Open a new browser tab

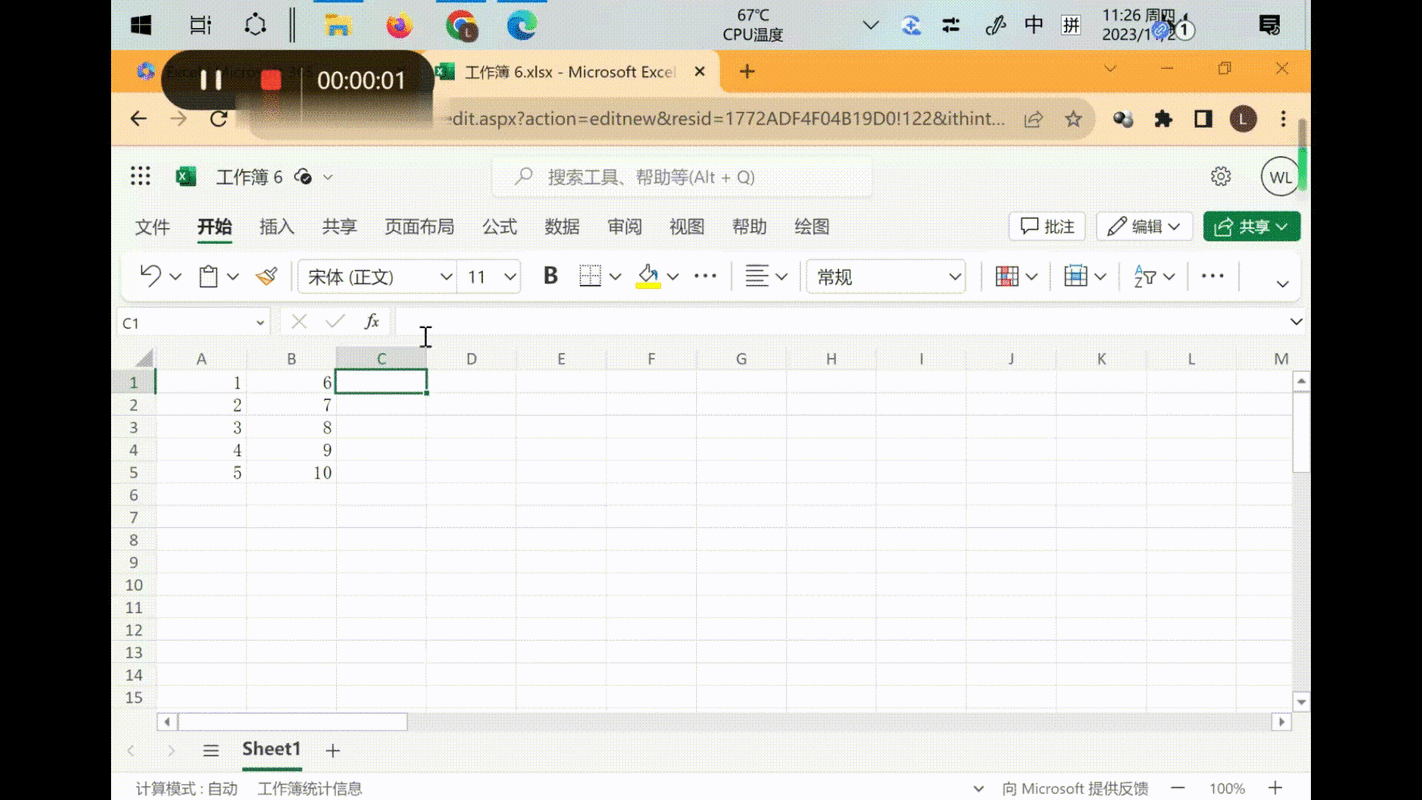tap(747, 71)
